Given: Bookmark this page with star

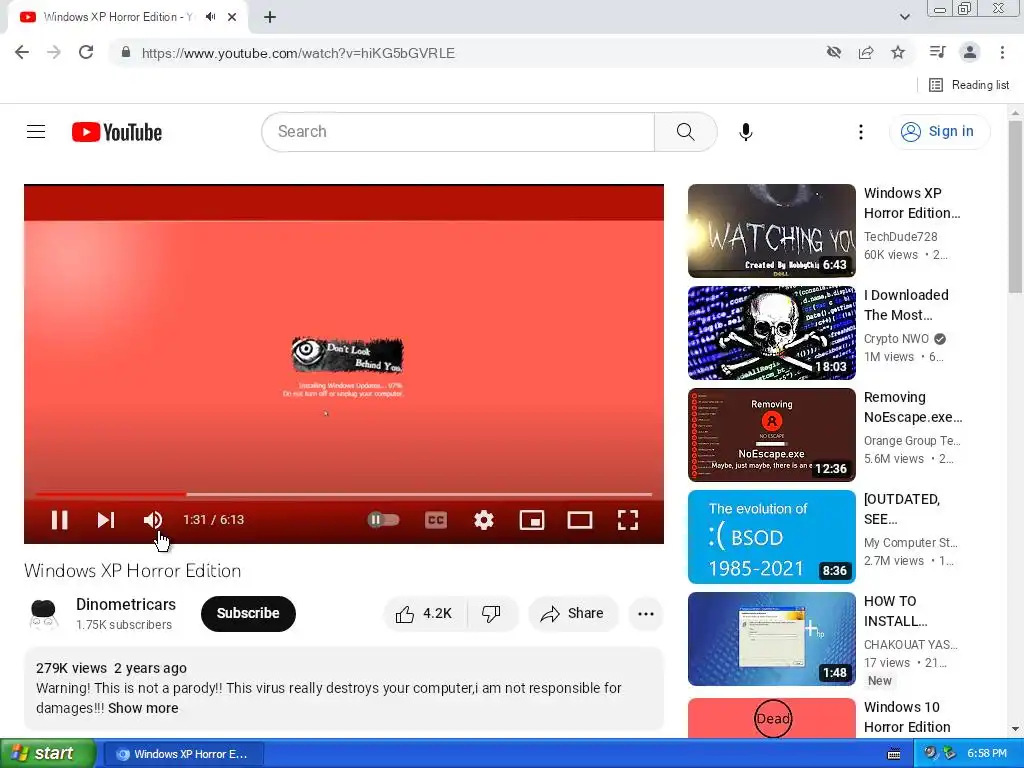Looking at the screenshot, I should pyautogui.click(x=898, y=53).
